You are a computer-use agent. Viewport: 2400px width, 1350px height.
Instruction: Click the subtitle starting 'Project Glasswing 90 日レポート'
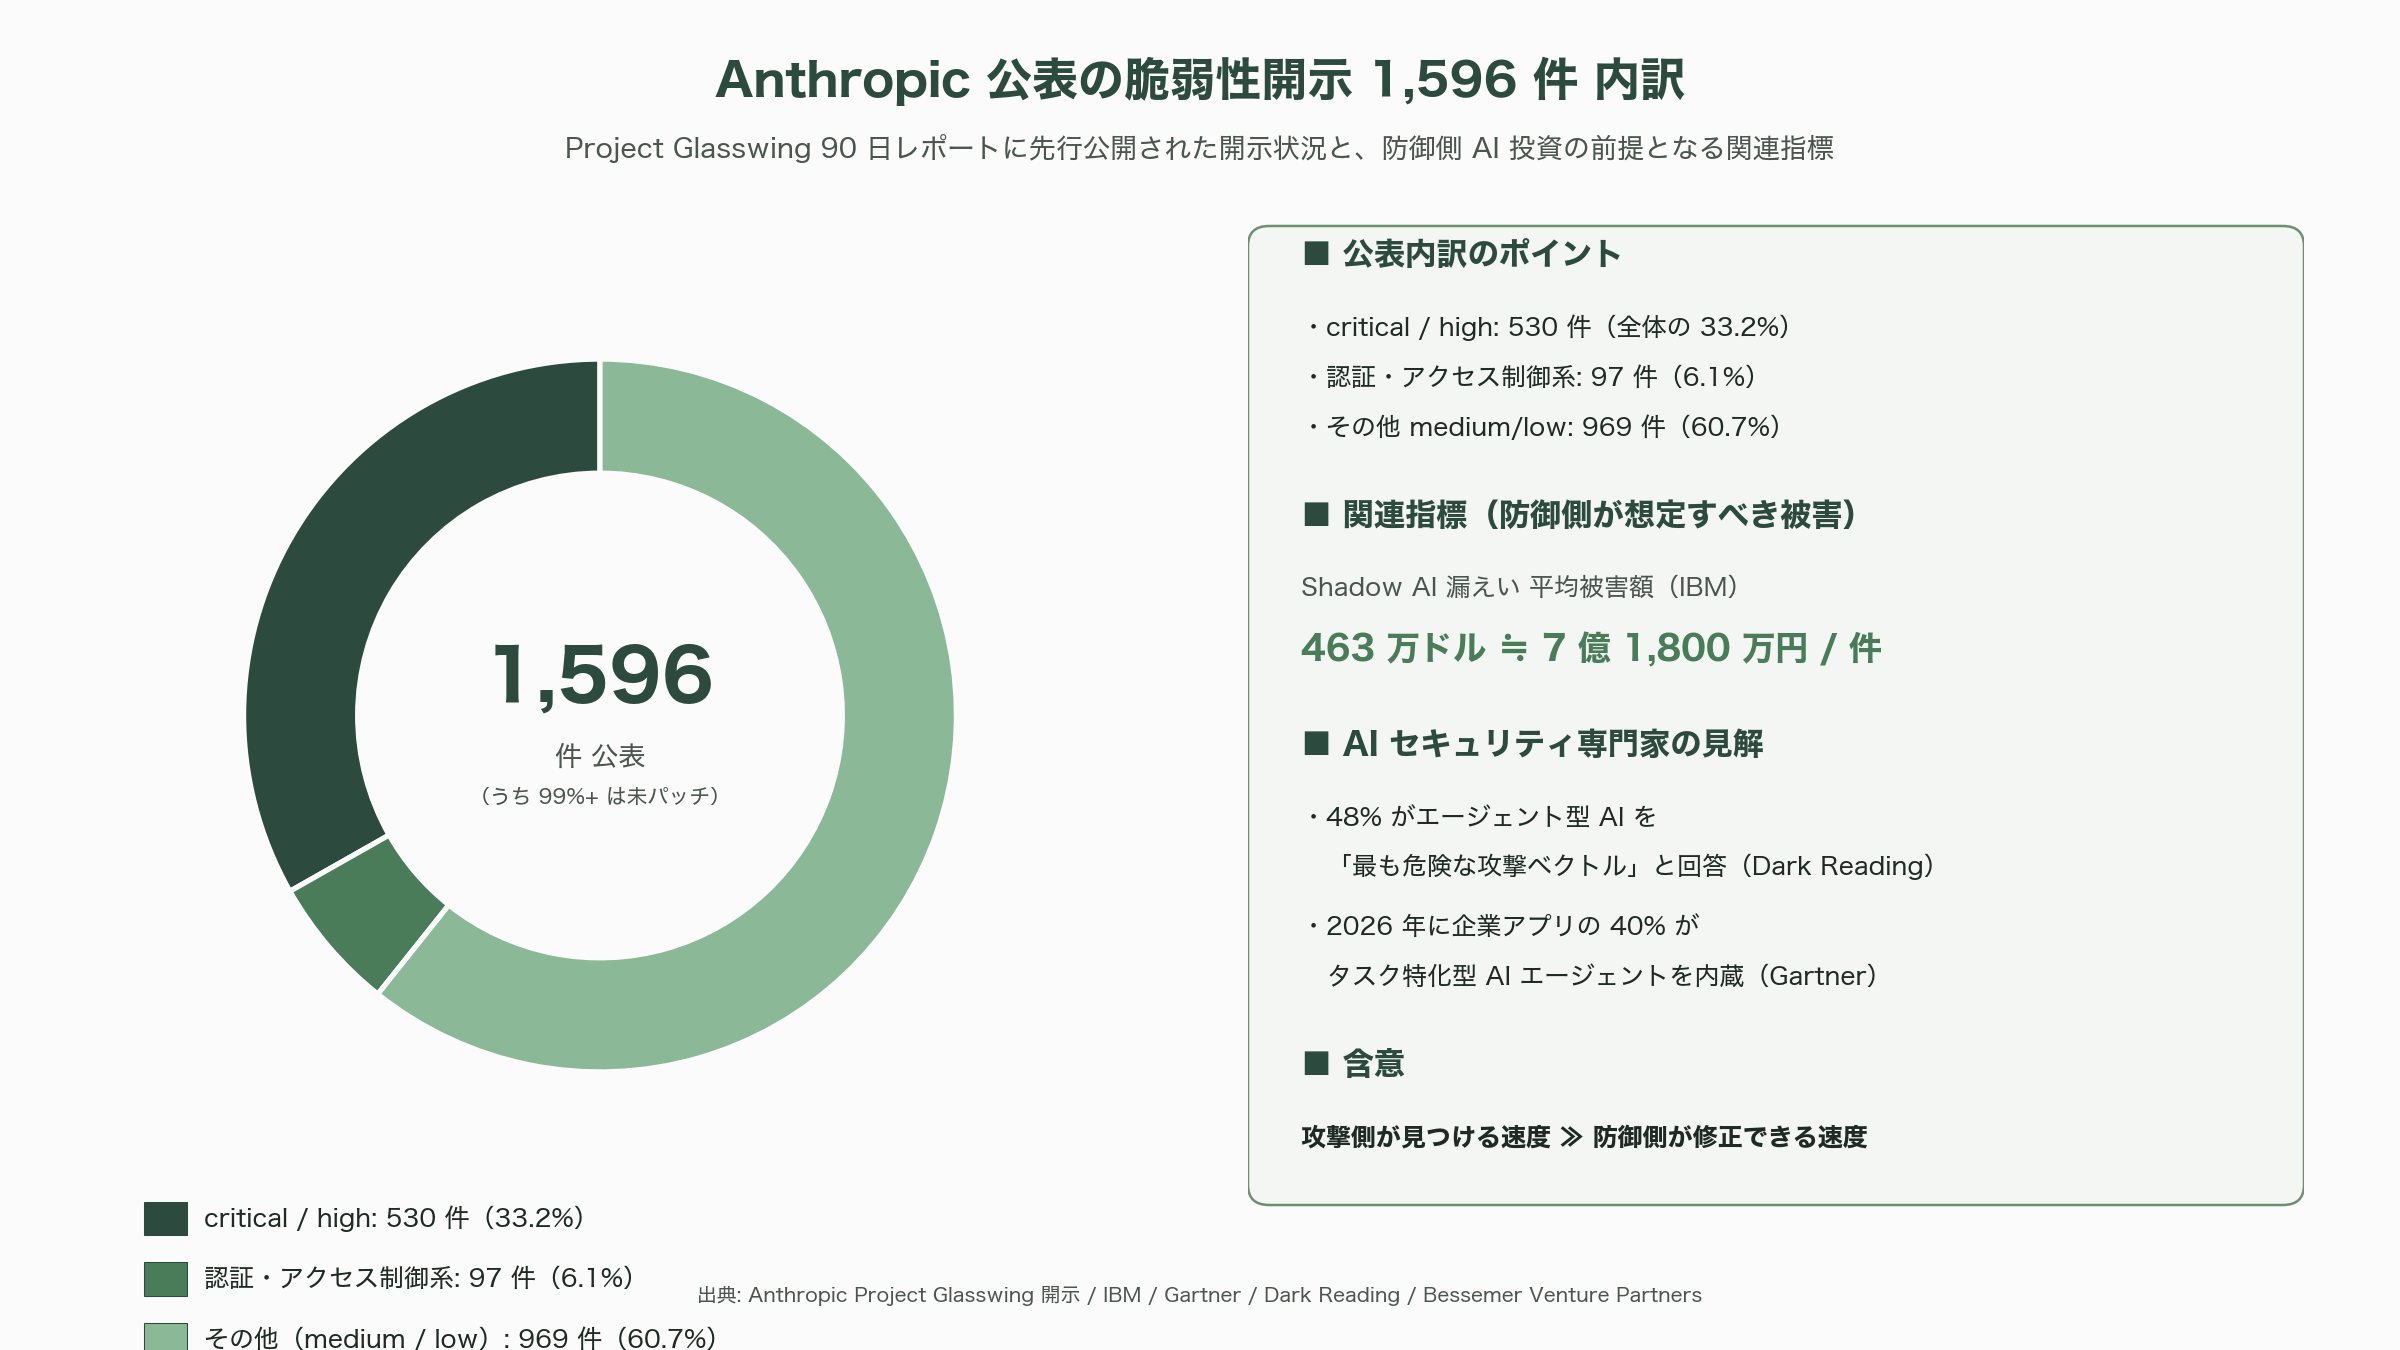point(1199,148)
